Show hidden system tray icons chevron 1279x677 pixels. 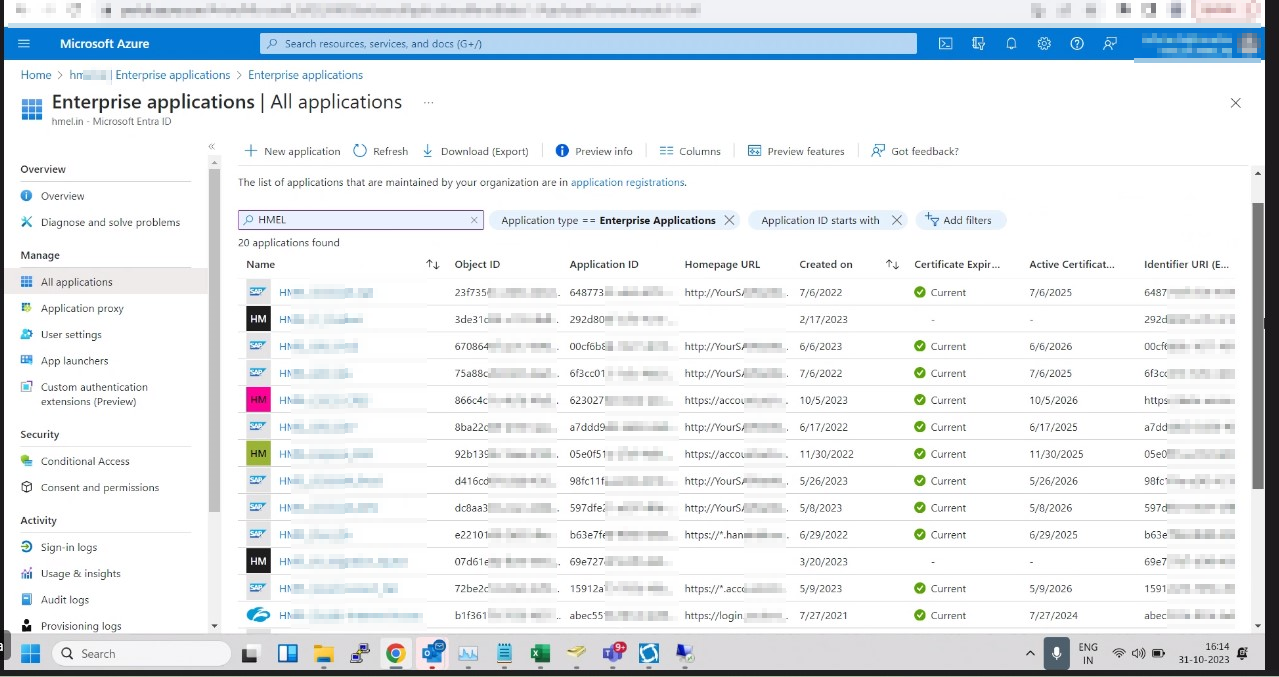click(x=1030, y=653)
